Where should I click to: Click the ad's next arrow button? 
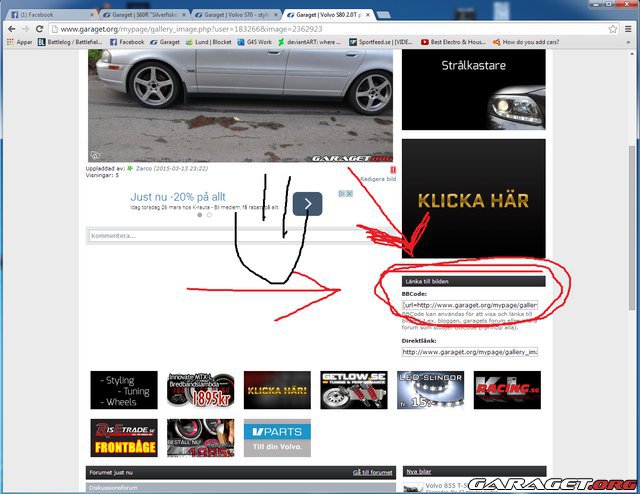tap(308, 204)
